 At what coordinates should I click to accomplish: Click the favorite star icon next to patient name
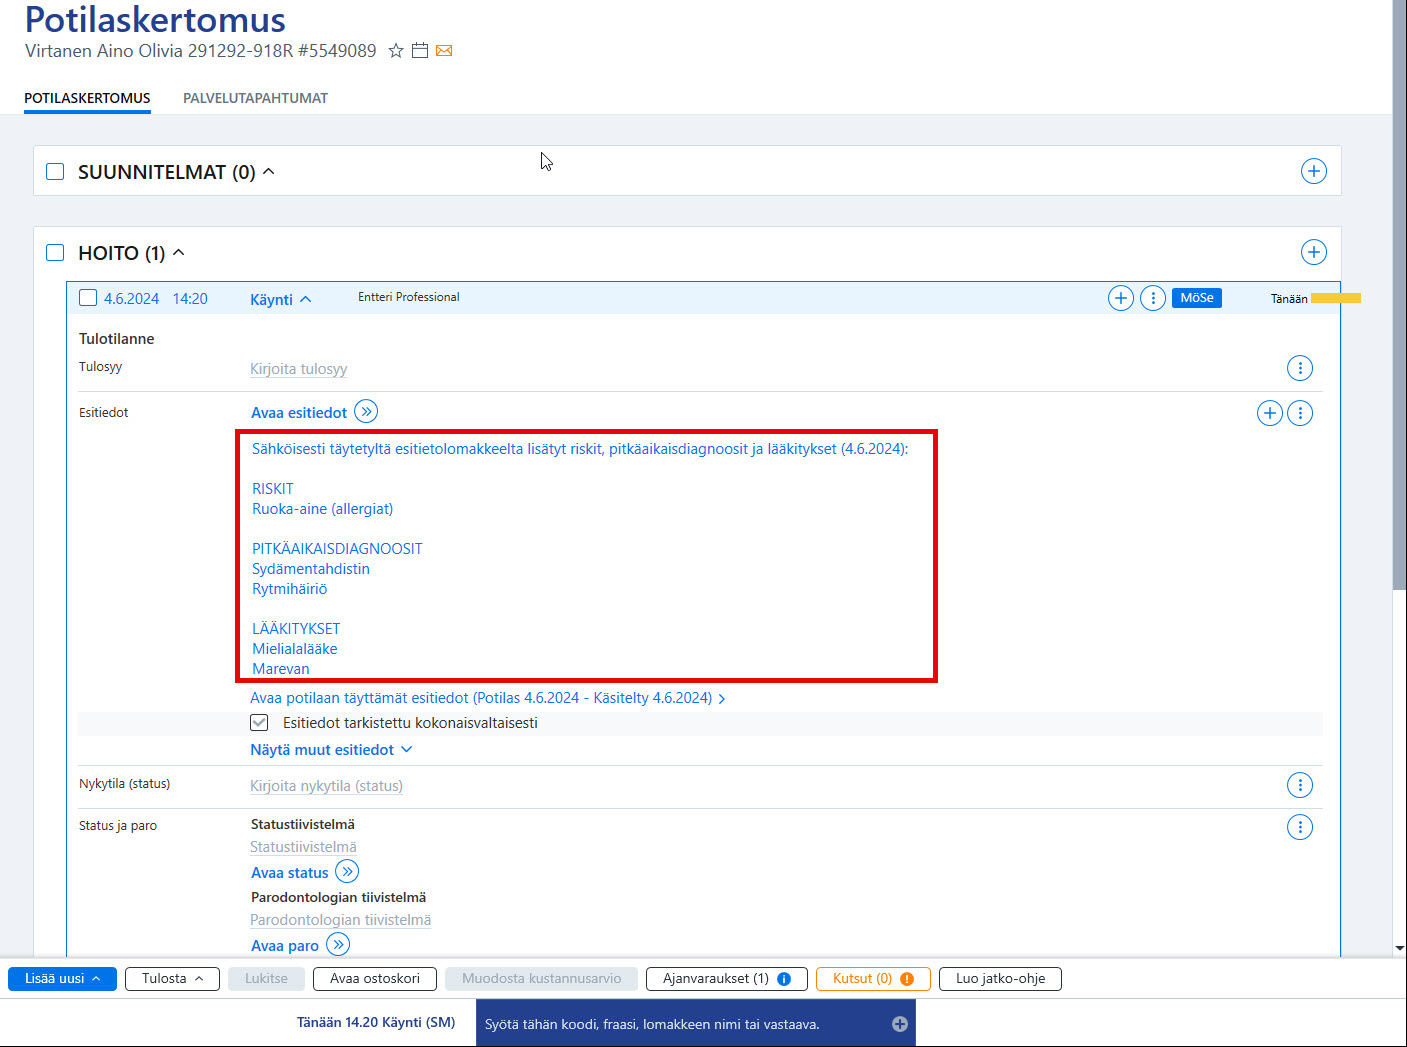pyautogui.click(x=396, y=51)
